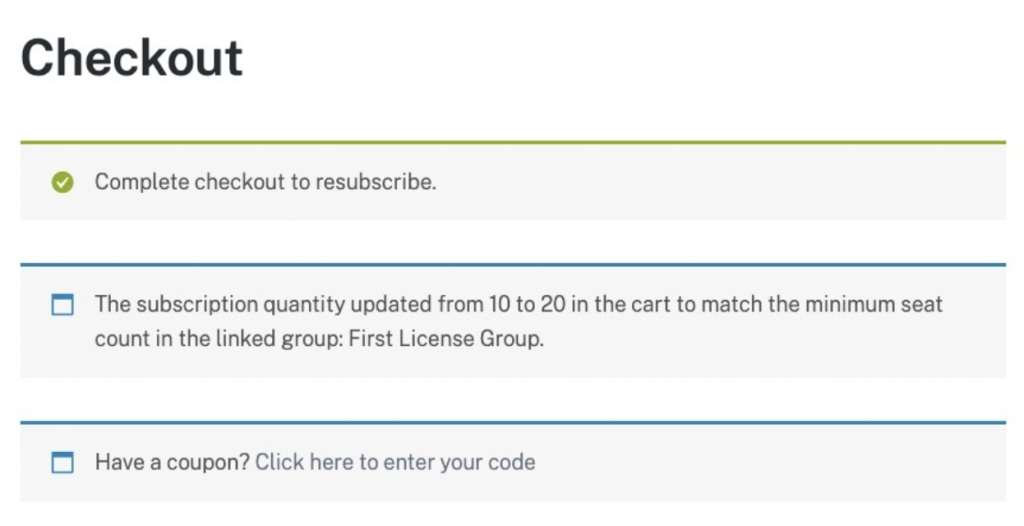Click the info icon beside subscription quantity notice
This screenshot has width=1024, height=526.
(x=63, y=304)
